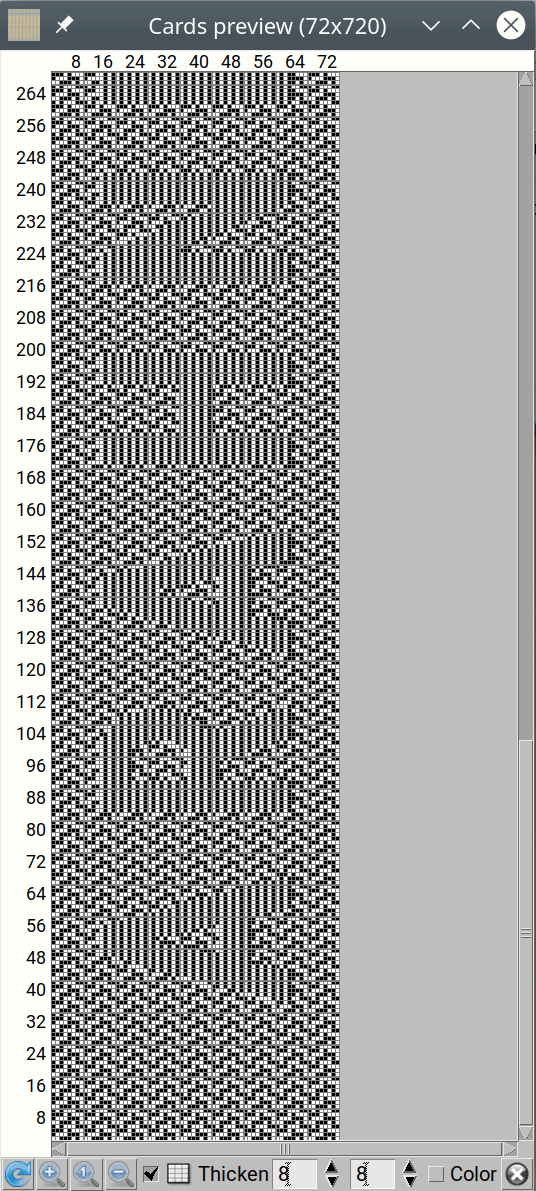Decrease the second Thicken value

tap(410, 1182)
